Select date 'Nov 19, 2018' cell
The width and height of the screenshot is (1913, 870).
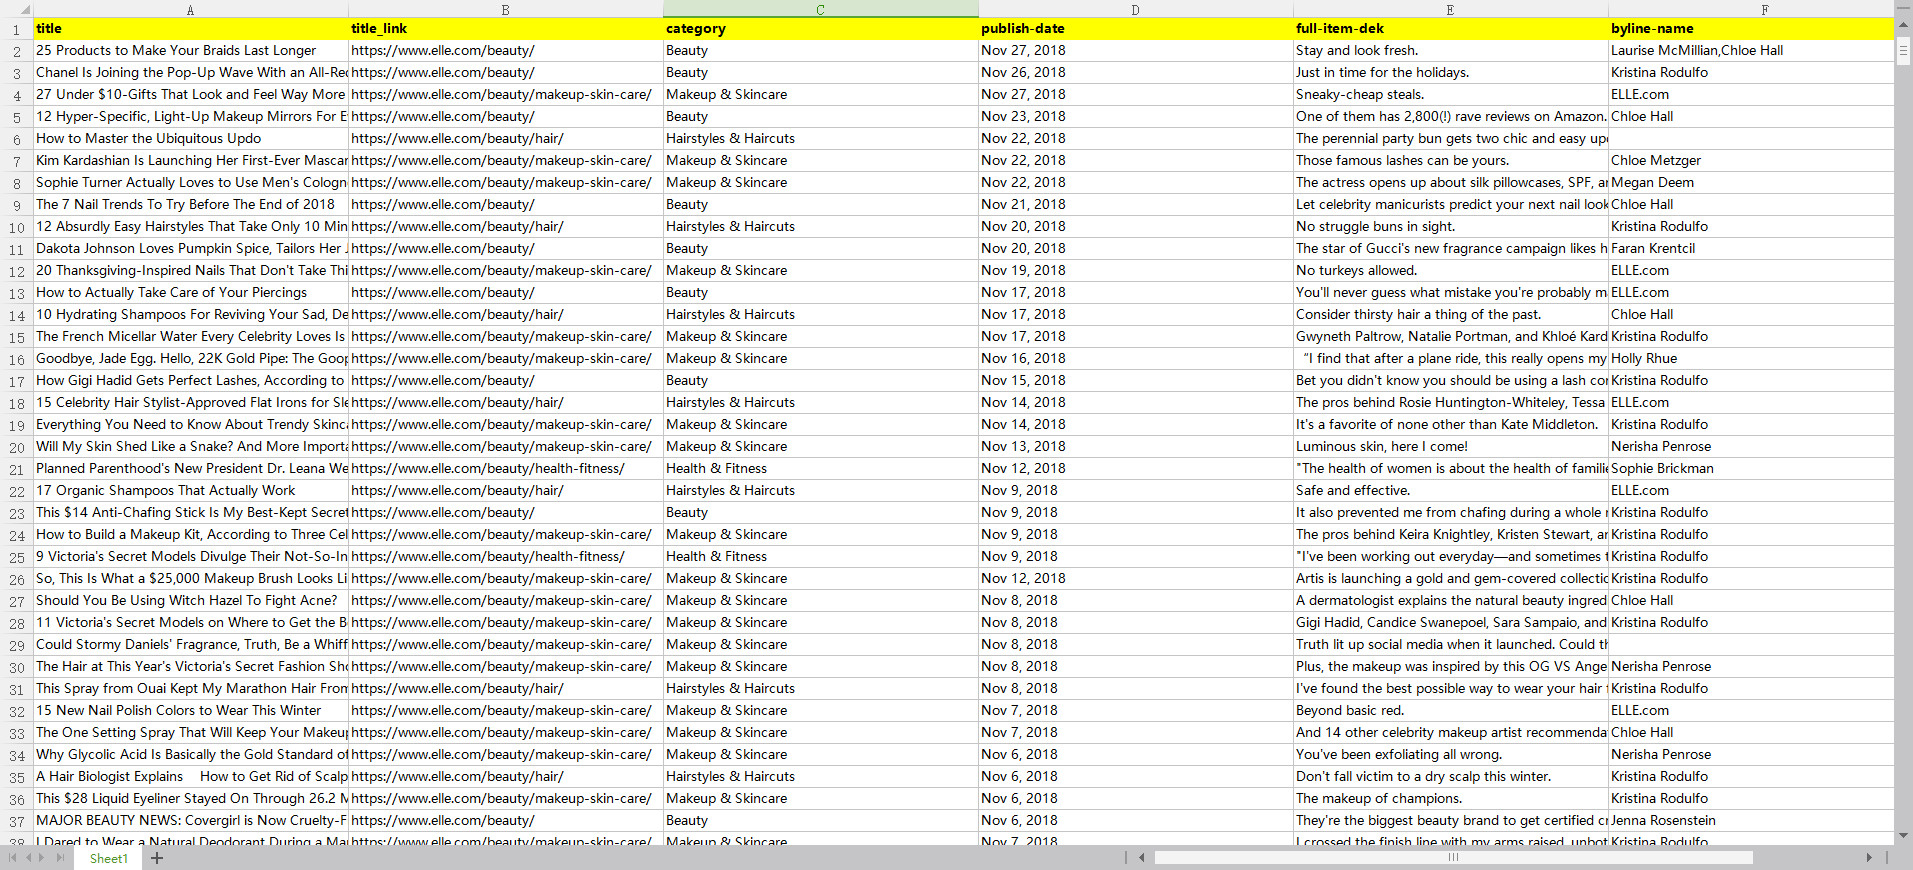point(1136,271)
